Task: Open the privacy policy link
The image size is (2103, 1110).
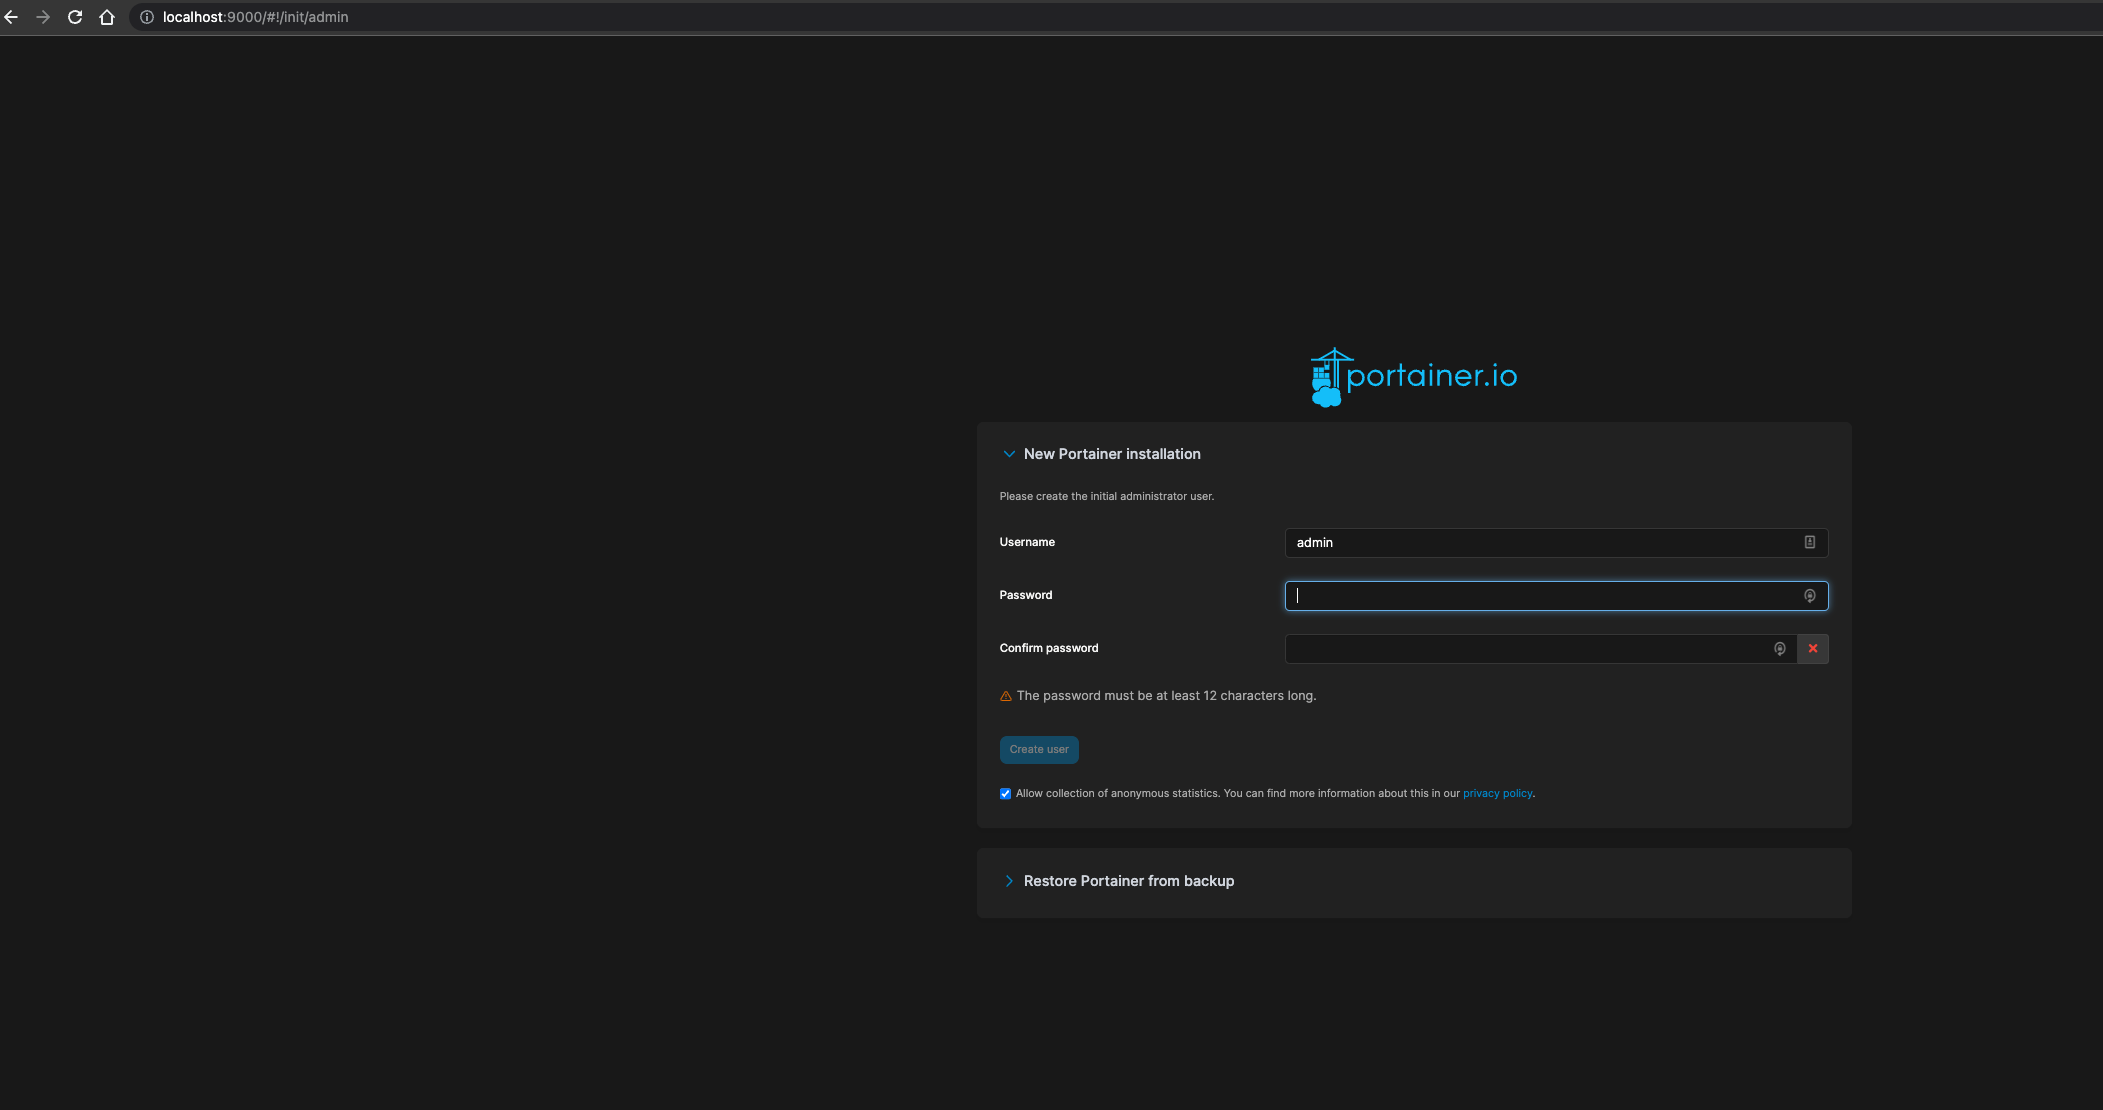Action: point(1497,794)
